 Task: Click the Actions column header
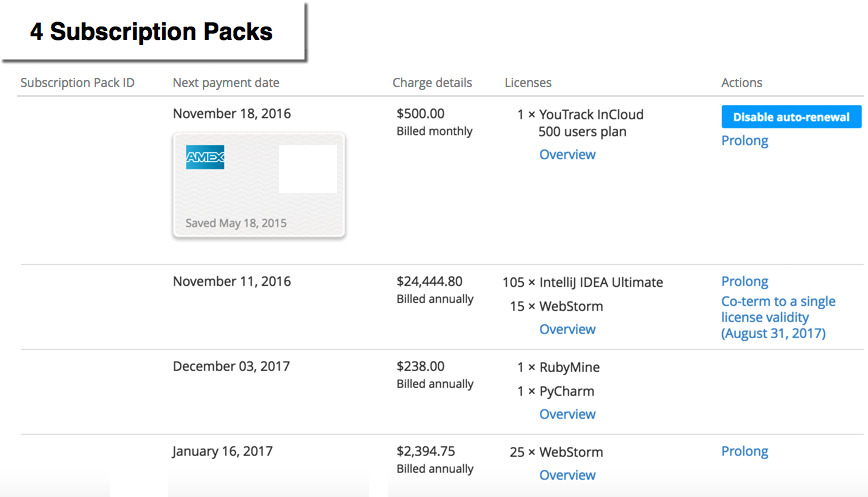point(742,82)
